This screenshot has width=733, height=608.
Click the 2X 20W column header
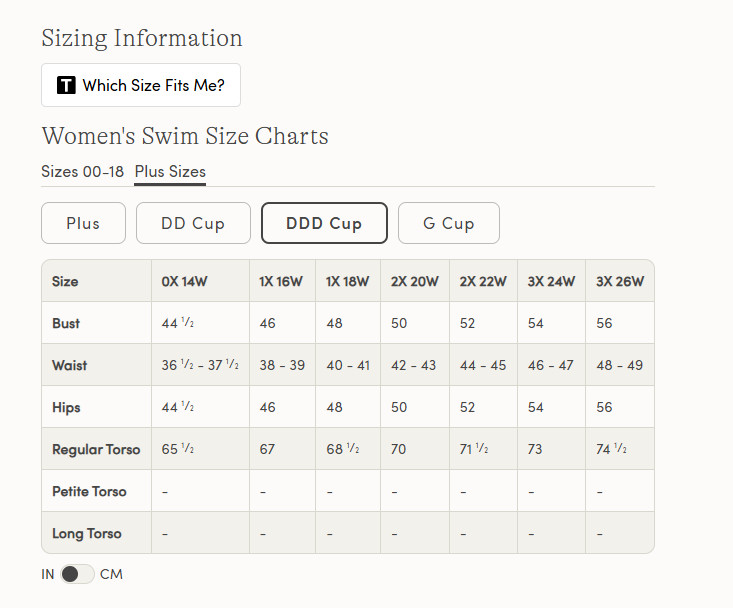tap(415, 281)
